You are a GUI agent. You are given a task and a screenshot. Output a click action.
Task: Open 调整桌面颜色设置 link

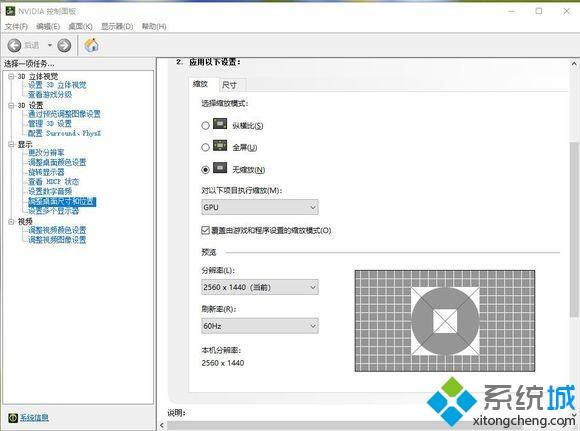click(57, 162)
